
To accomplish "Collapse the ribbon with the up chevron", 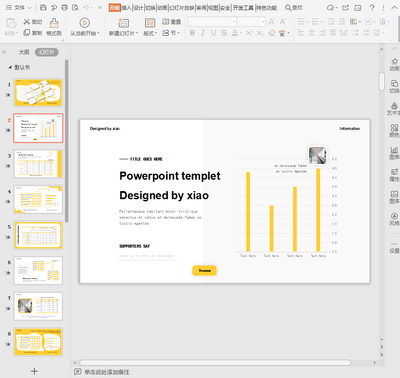I will click(394, 7).
